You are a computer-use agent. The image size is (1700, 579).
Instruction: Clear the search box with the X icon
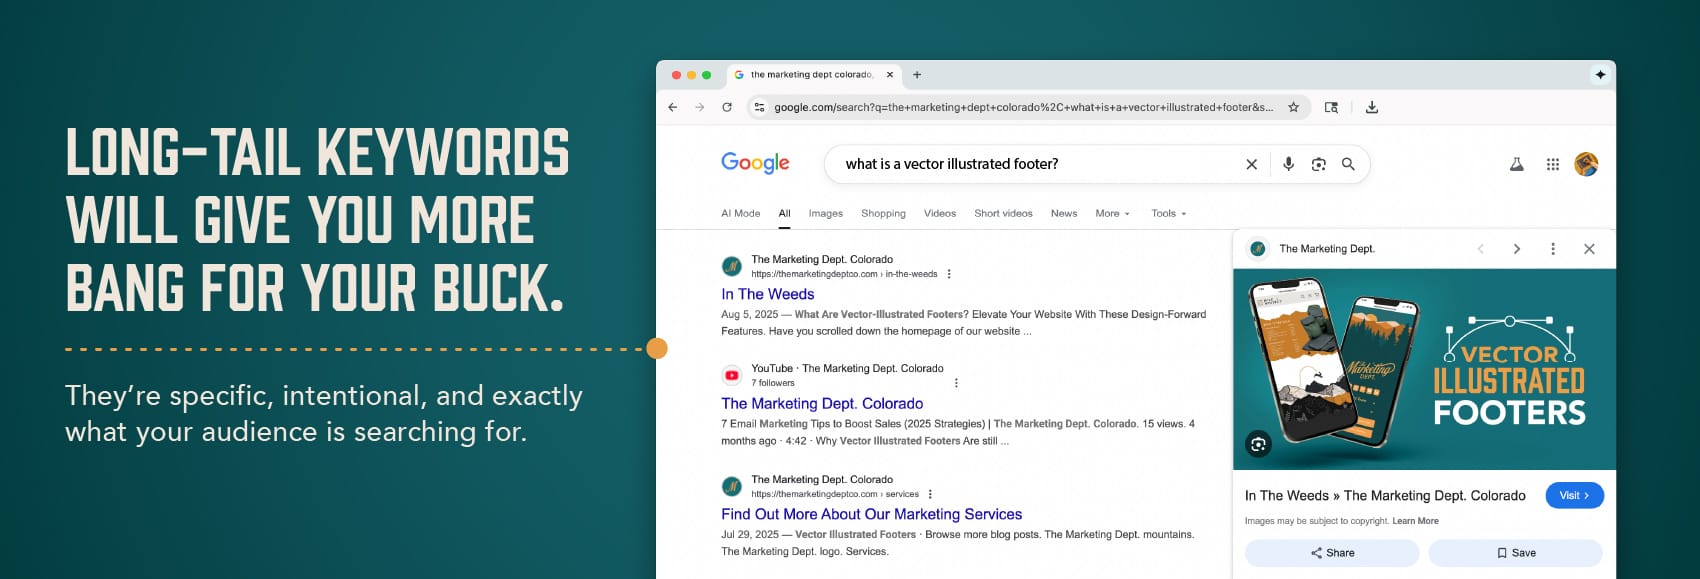(x=1251, y=164)
